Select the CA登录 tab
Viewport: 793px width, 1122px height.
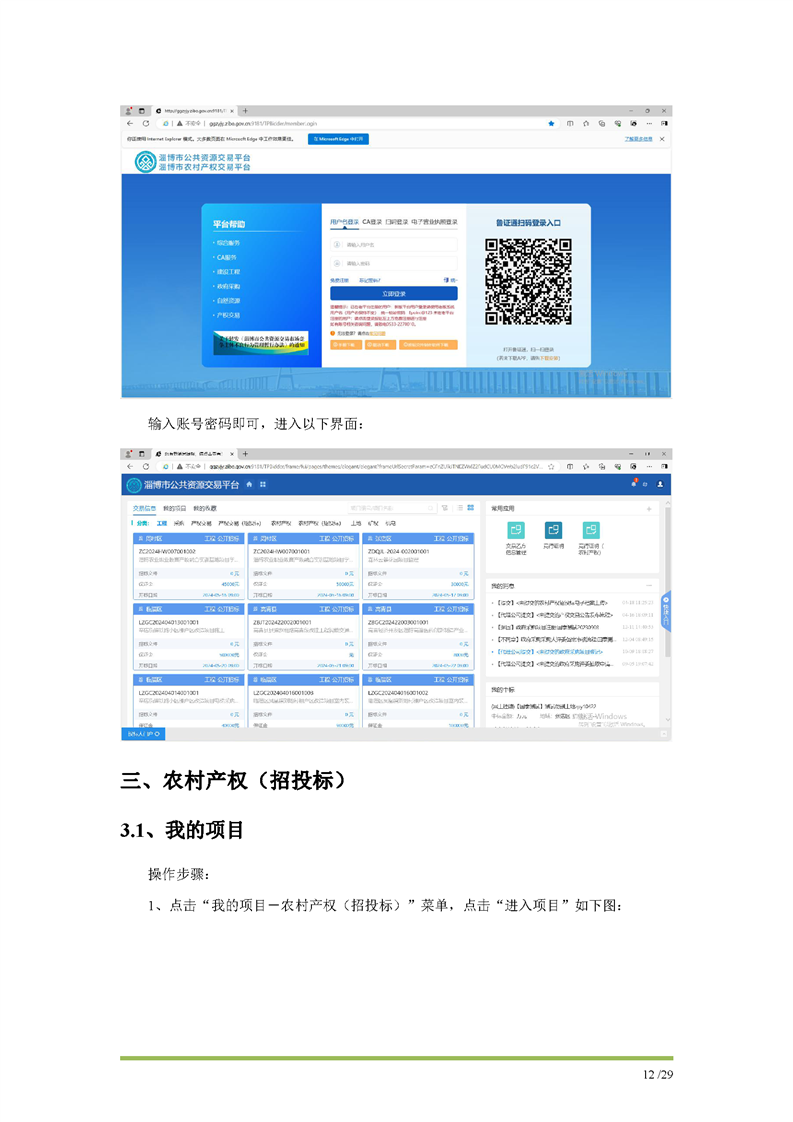coord(373,221)
